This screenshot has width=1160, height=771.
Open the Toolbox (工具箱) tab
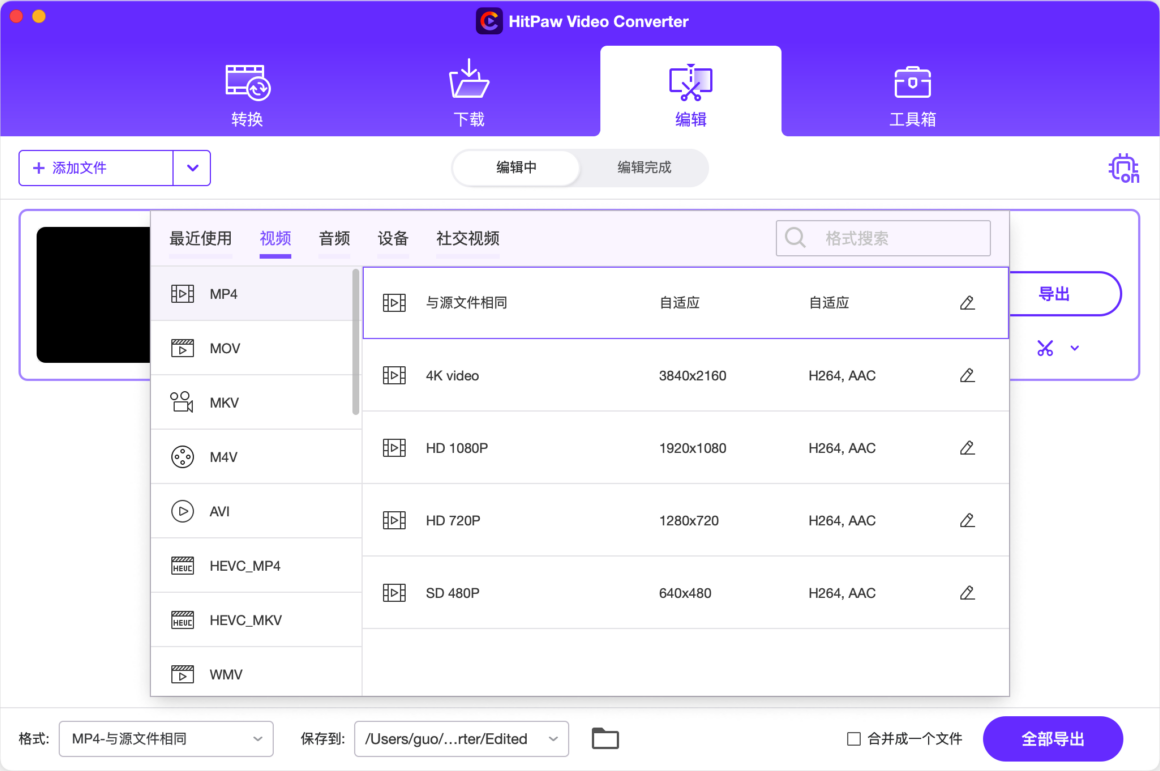[912, 95]
